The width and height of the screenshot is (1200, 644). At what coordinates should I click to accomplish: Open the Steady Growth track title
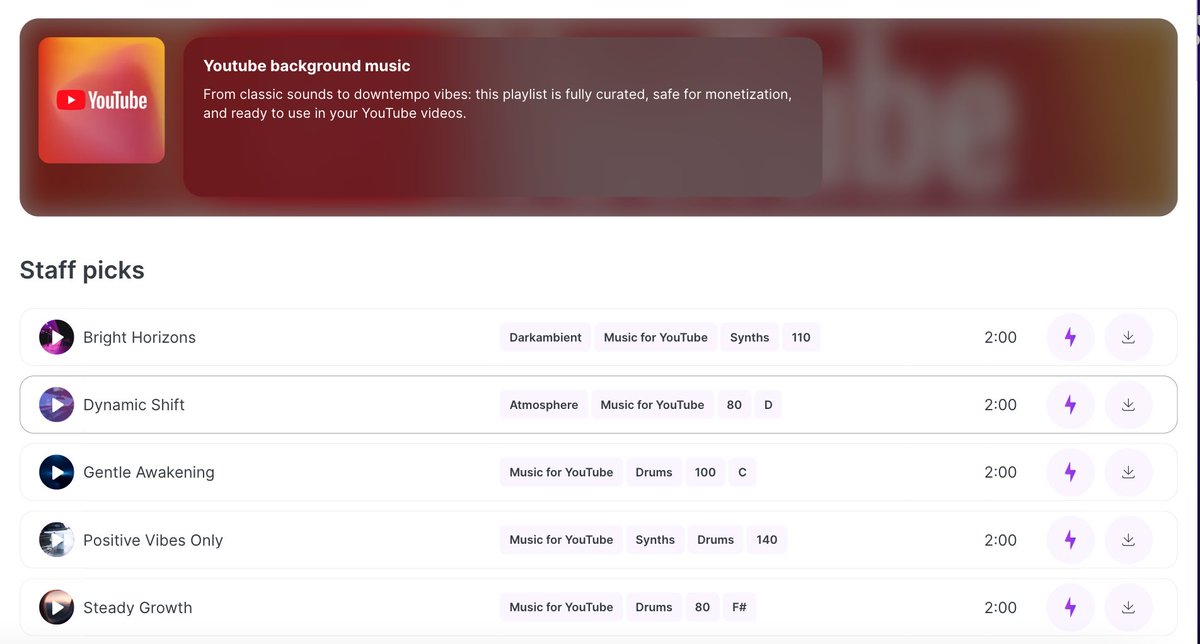pos(138,607)
